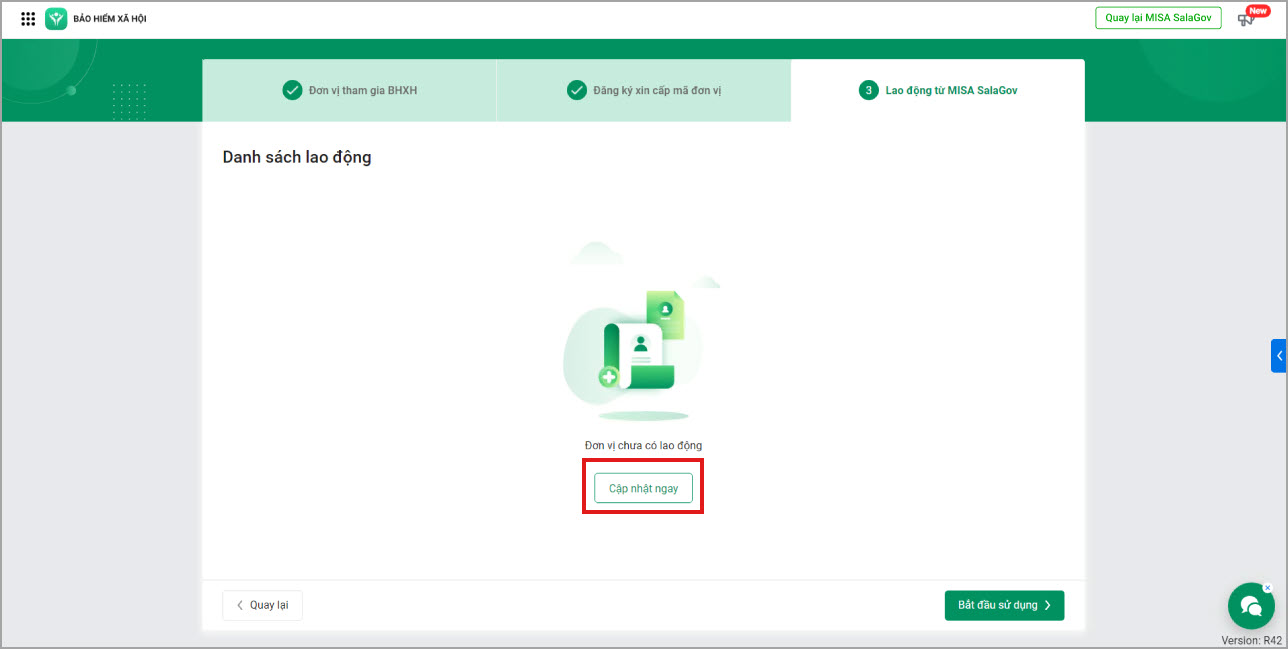Viewport: 1288px width, 649px height.
Task: Return via Quay lại MISA SalaGov button
Action: (1158, 18)
